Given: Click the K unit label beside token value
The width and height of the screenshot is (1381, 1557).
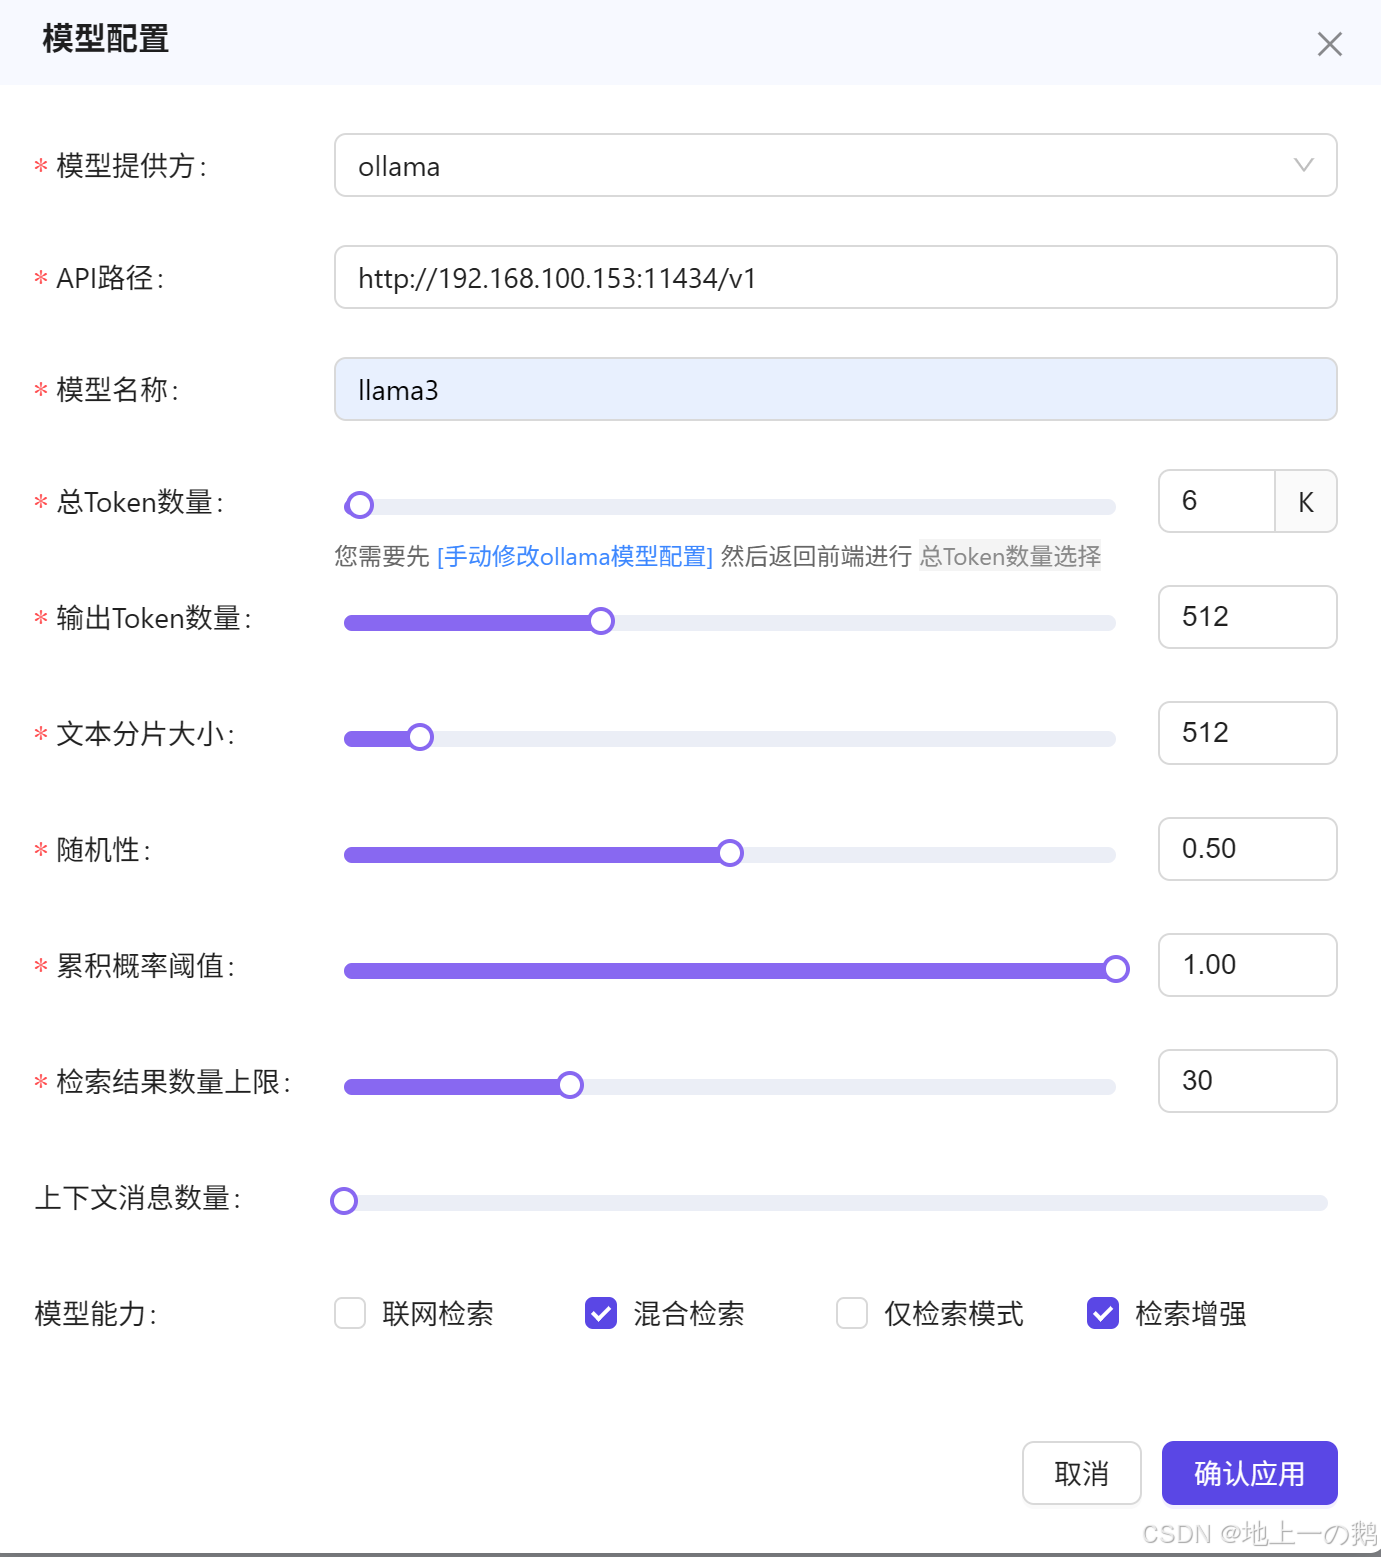Looking at the screenshot, I should coord(1306,501).
